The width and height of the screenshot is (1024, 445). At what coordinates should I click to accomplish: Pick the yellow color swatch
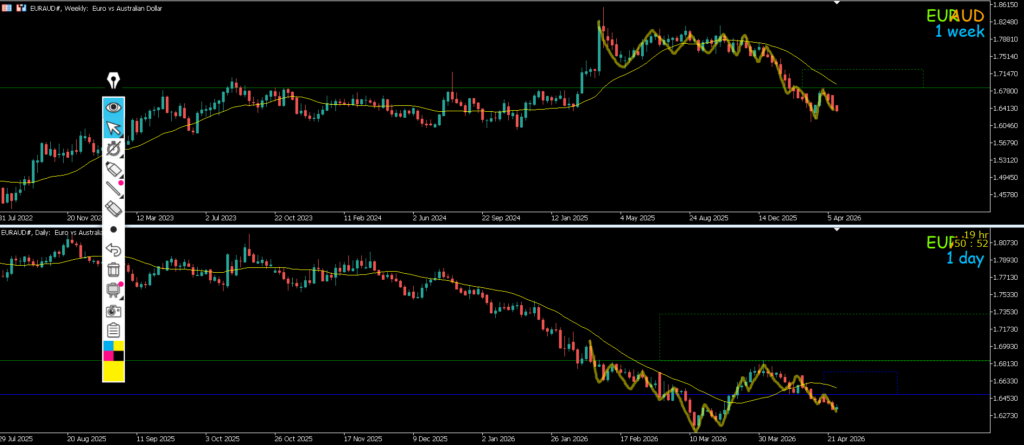(x=113, y=371)
